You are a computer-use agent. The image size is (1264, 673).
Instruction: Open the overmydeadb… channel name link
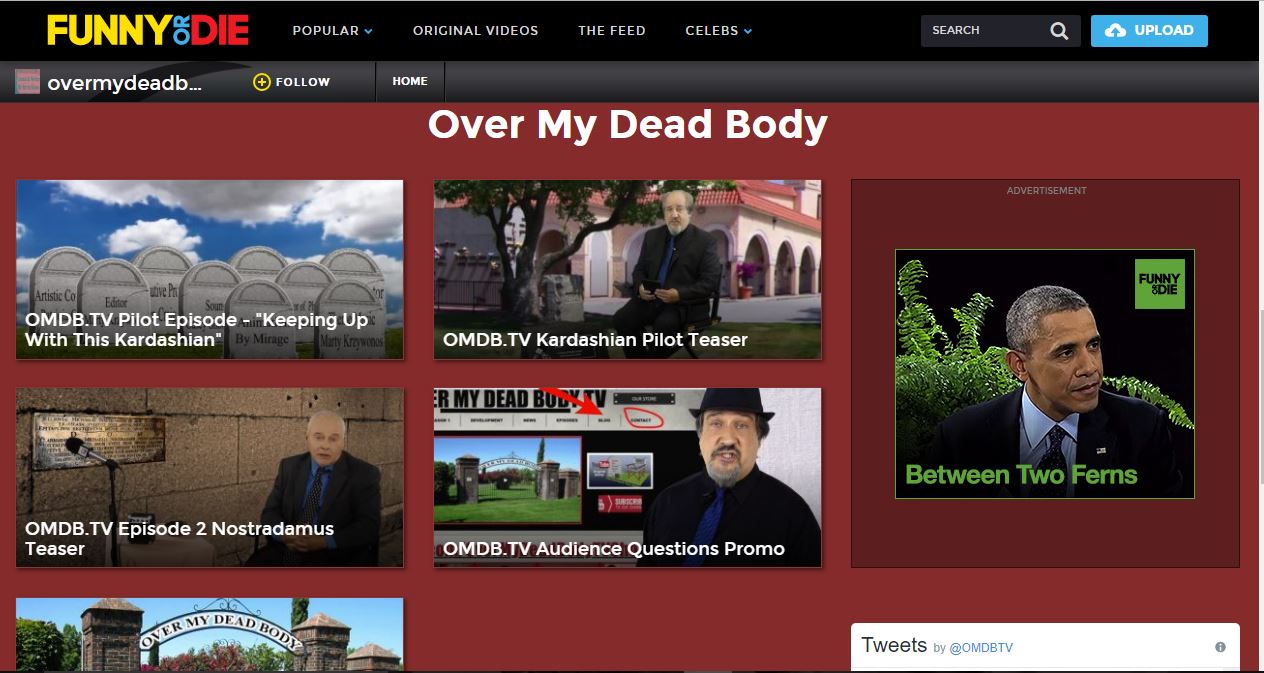click(x=125, y=83)
